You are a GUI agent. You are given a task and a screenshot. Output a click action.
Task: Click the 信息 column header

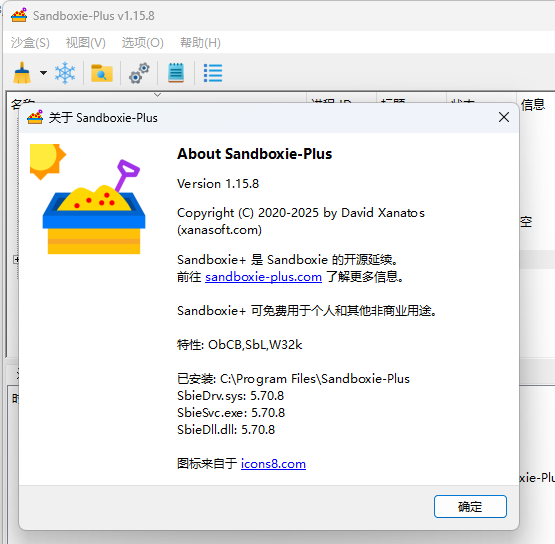(533, 104)
